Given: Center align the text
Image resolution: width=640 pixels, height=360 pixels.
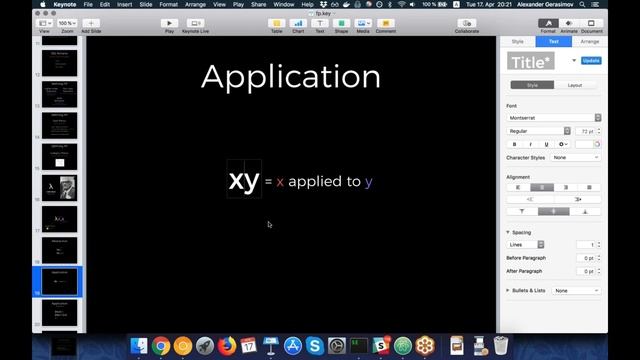Looking at the screenshot, I should tap(542, 187).
